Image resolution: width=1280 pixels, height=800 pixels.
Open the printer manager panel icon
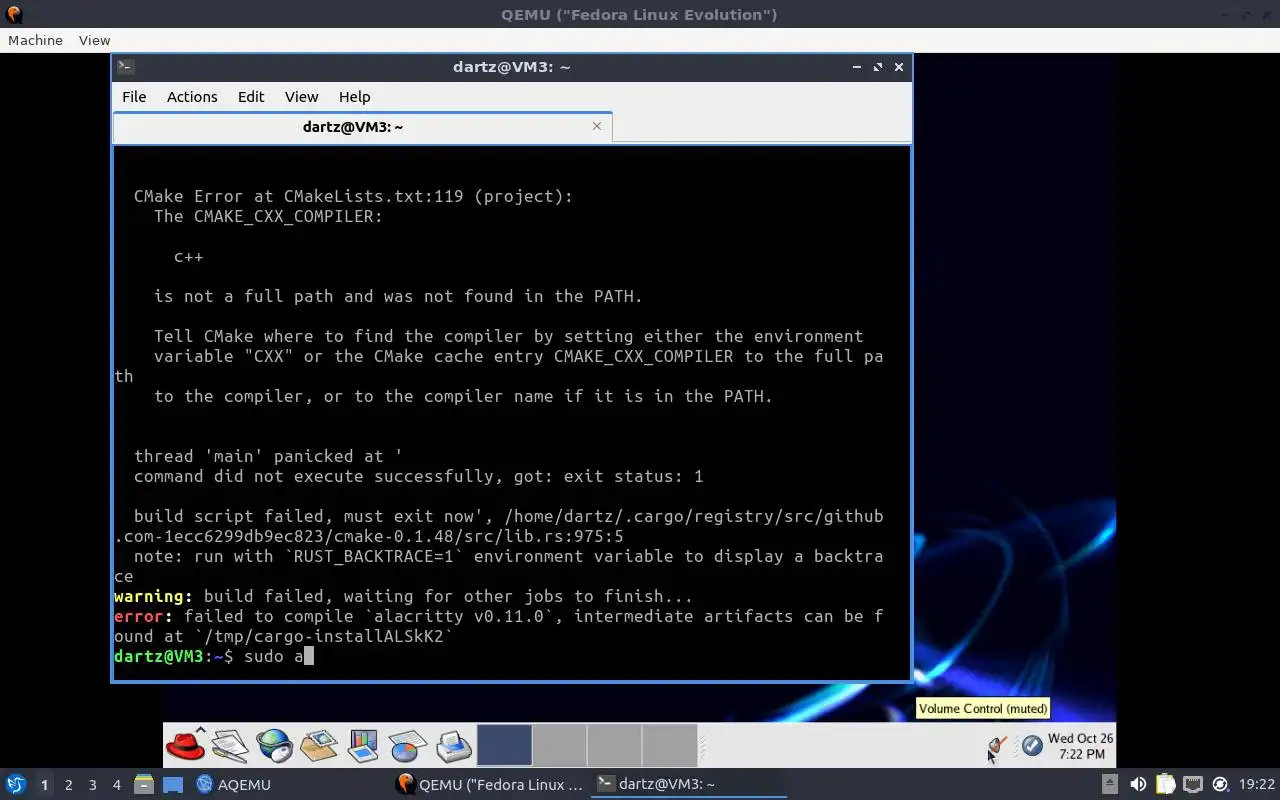coord(453,746)
